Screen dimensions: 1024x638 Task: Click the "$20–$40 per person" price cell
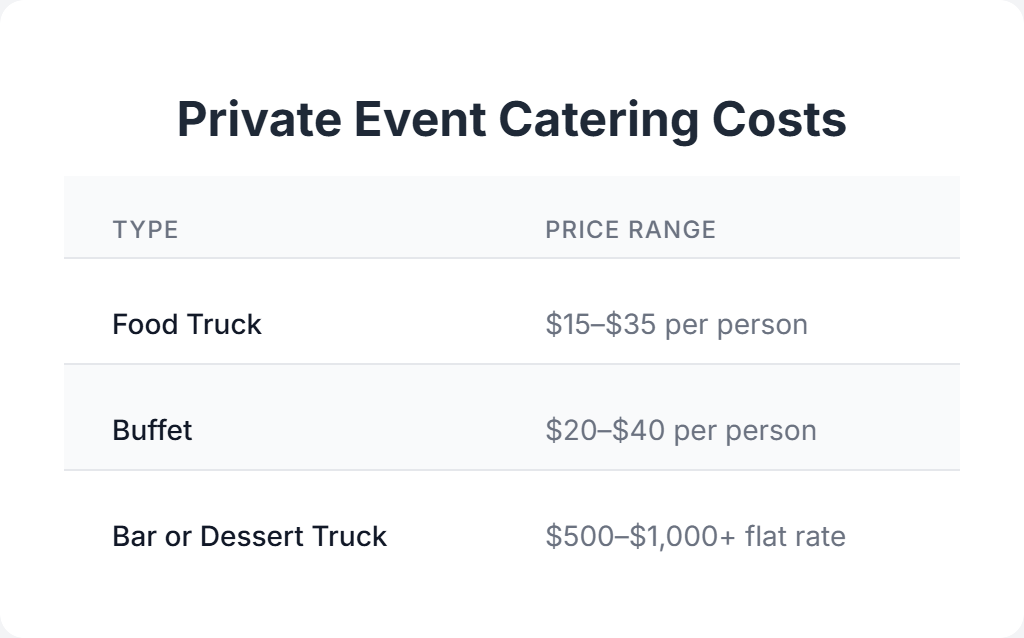(x=680, y=431)
